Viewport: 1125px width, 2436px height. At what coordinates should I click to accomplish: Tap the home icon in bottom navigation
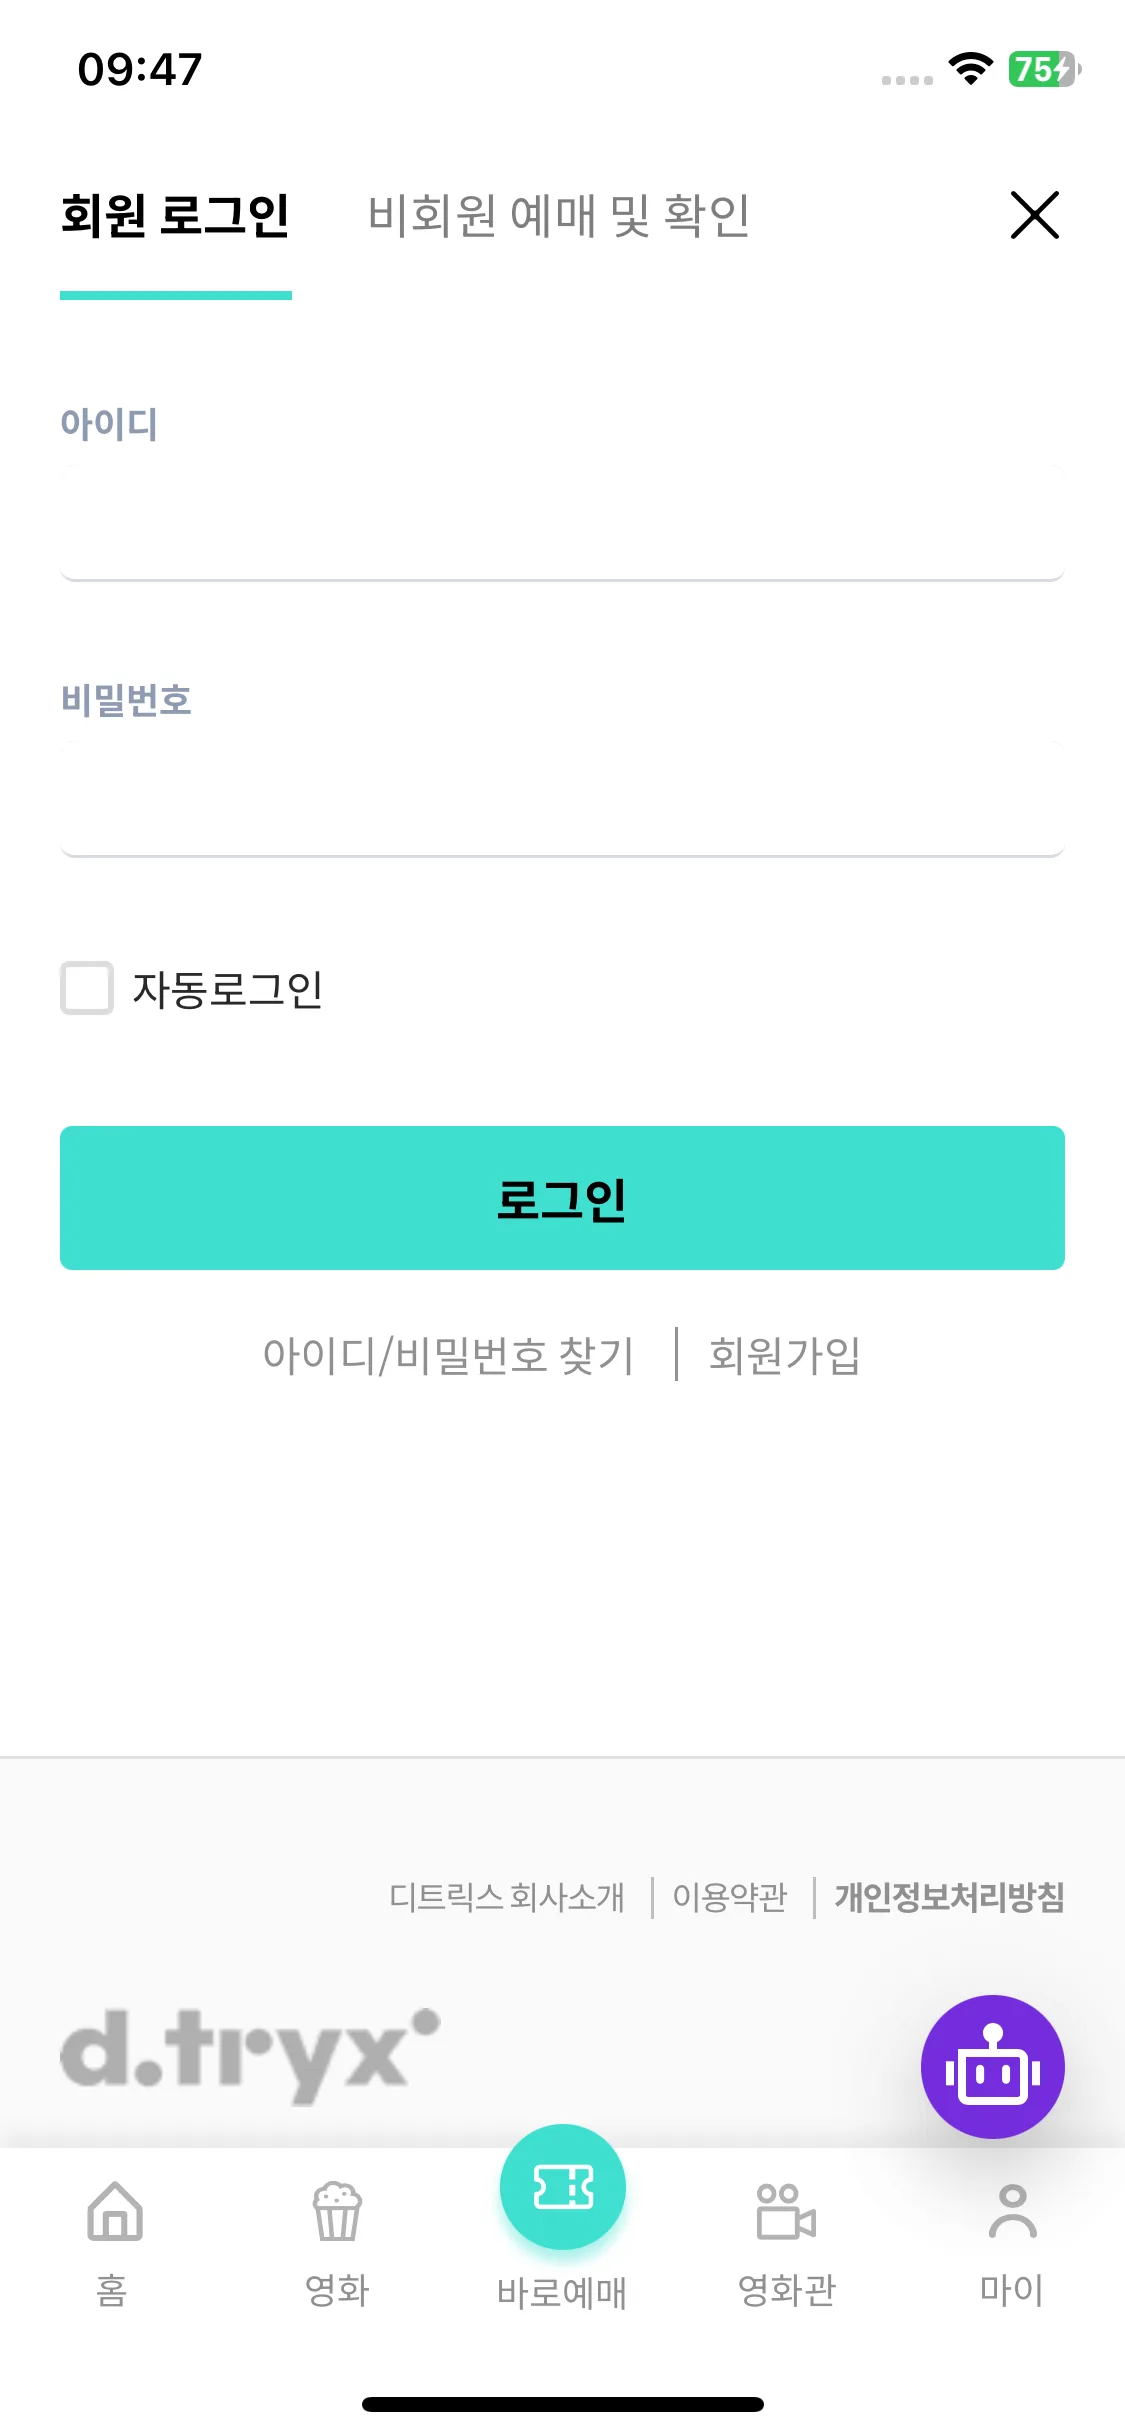115,2212
